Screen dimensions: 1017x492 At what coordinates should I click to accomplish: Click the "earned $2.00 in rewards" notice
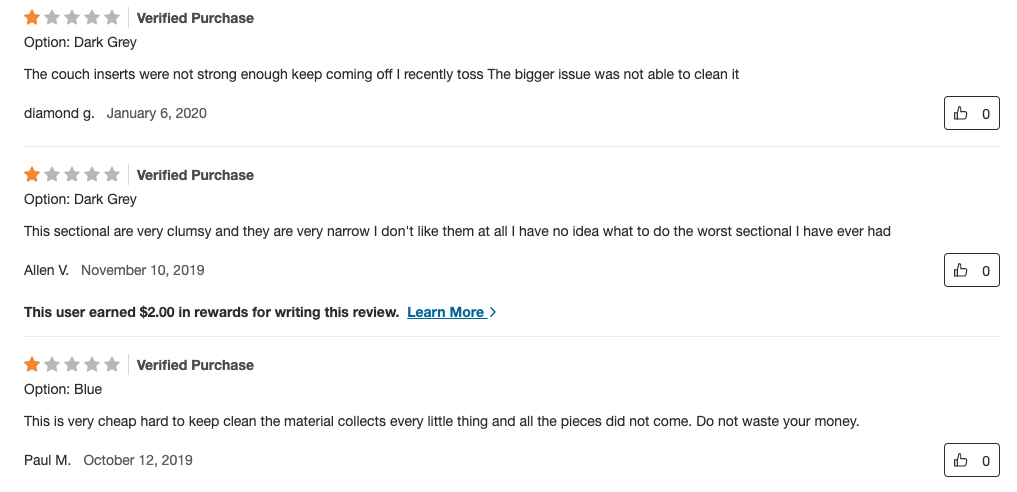click(x=211, y=312)
